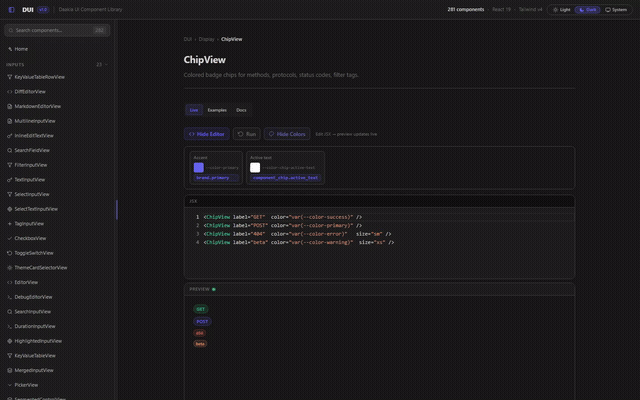Click the magnifier icon in the search box
The width and height of the screenshot is (640, 400).
pyautogui.click(x=11, y=30)
